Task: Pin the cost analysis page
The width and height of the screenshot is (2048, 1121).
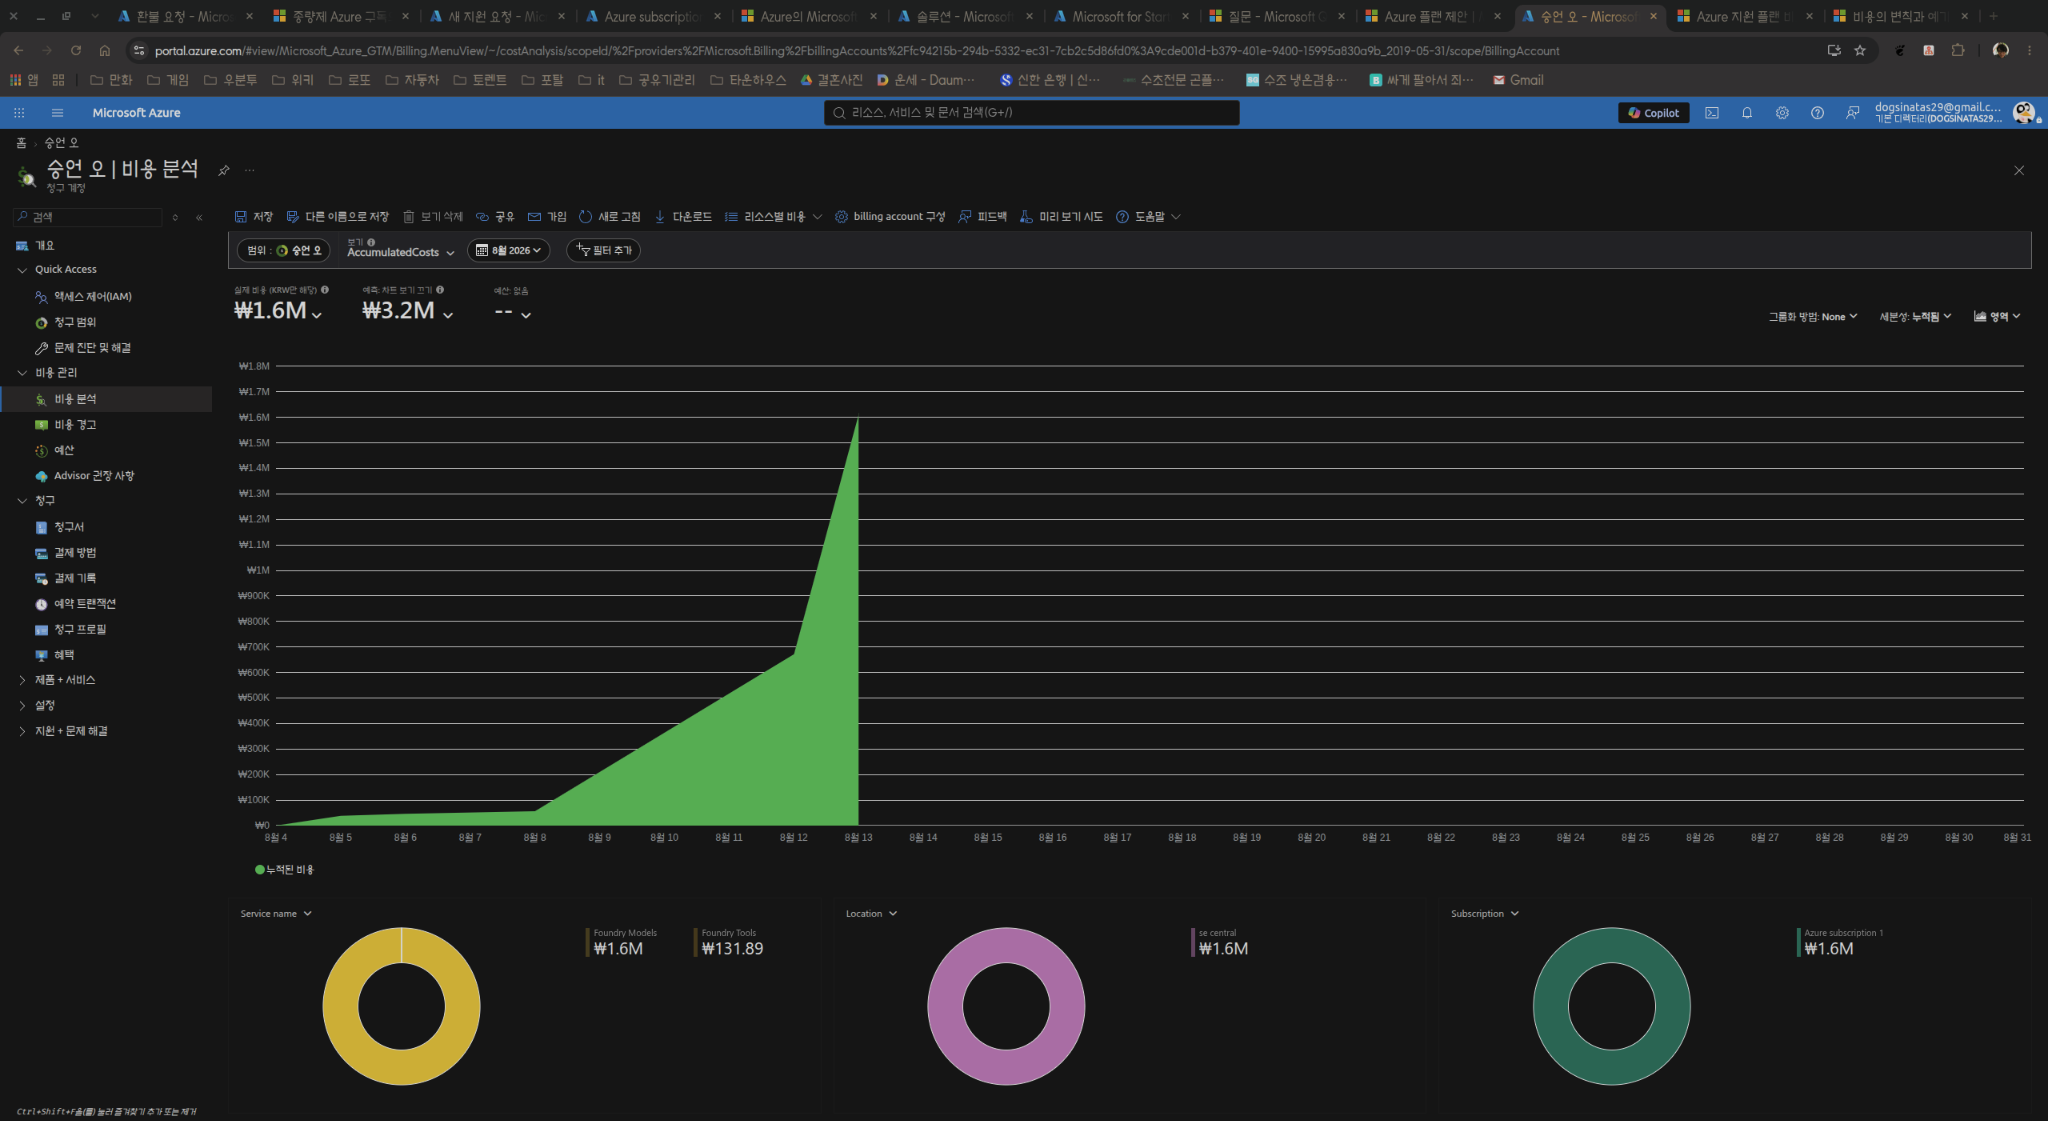Action: coord(224,170)
